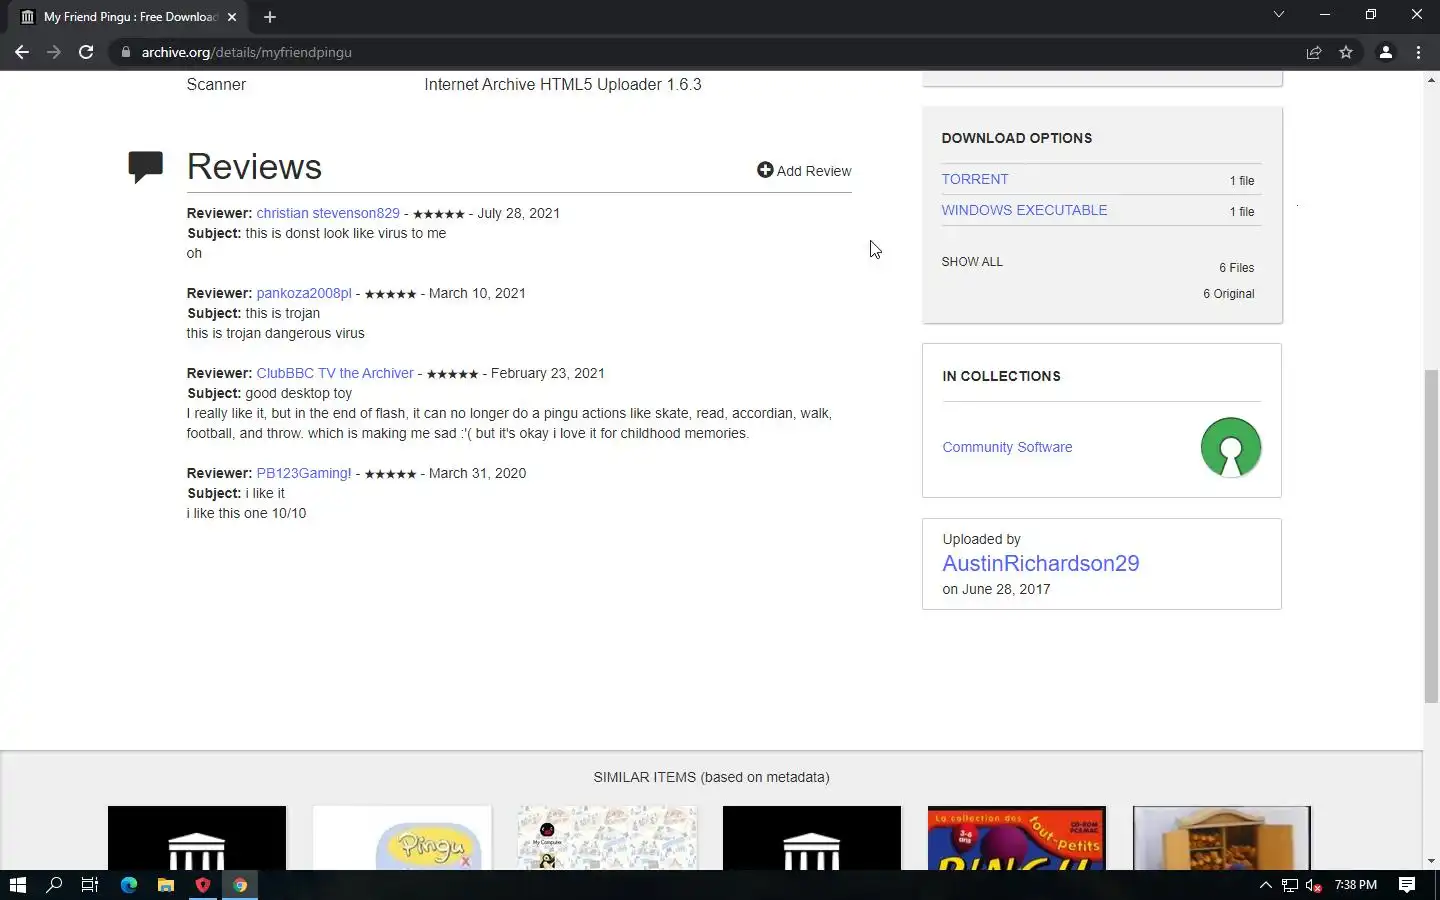Click scrollbar down arrow

click(1431, 861)
